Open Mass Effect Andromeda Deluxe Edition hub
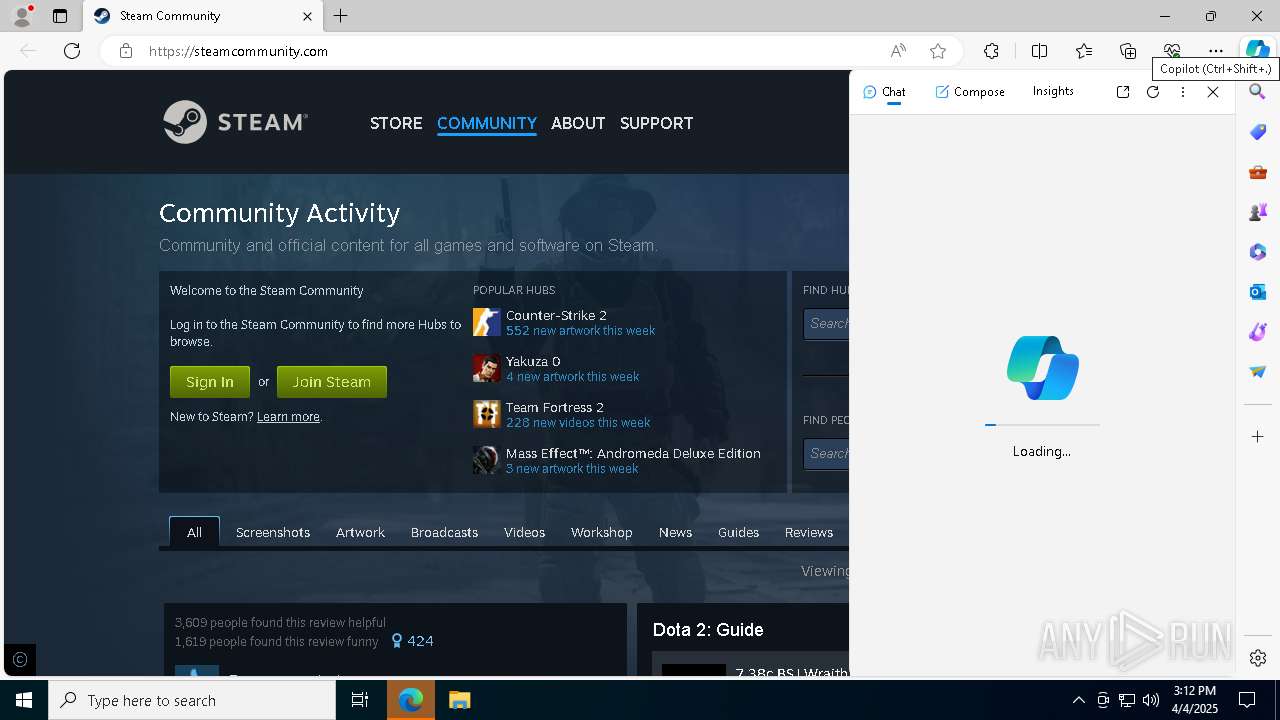The image size is (1280, 720). tap(633, 453)
